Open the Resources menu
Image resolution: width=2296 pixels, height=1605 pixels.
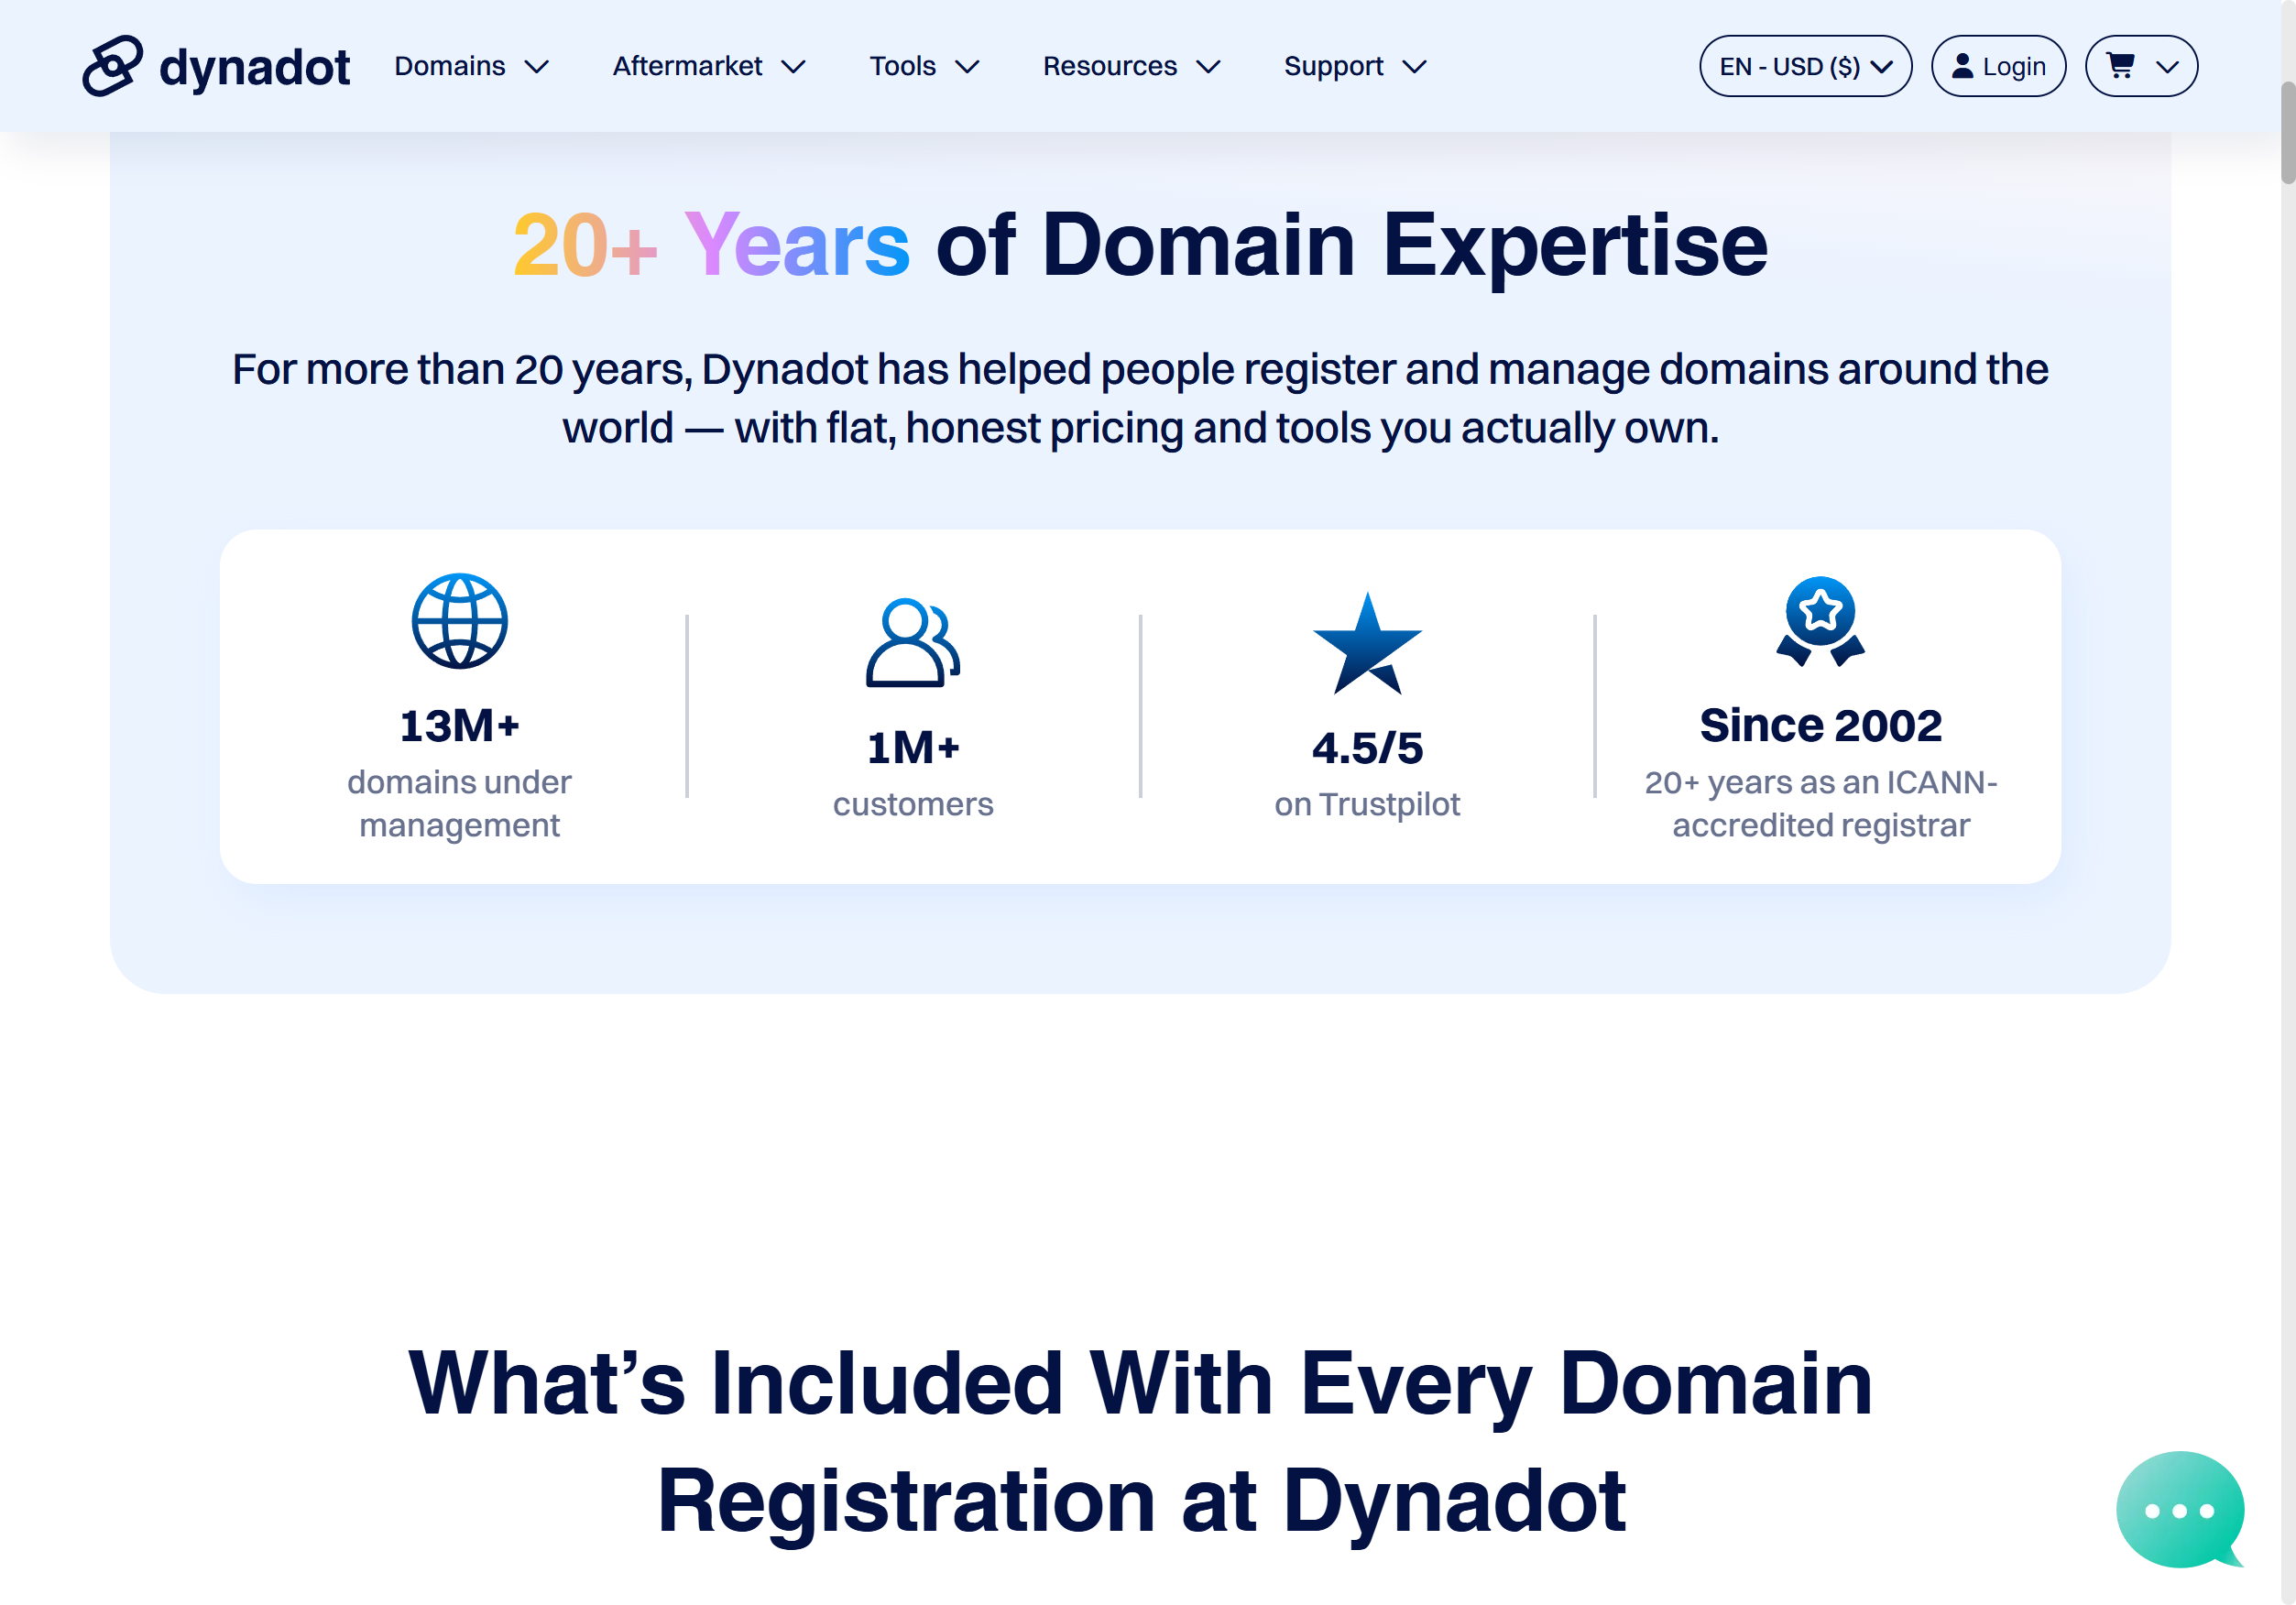(x=1132, y=66)
